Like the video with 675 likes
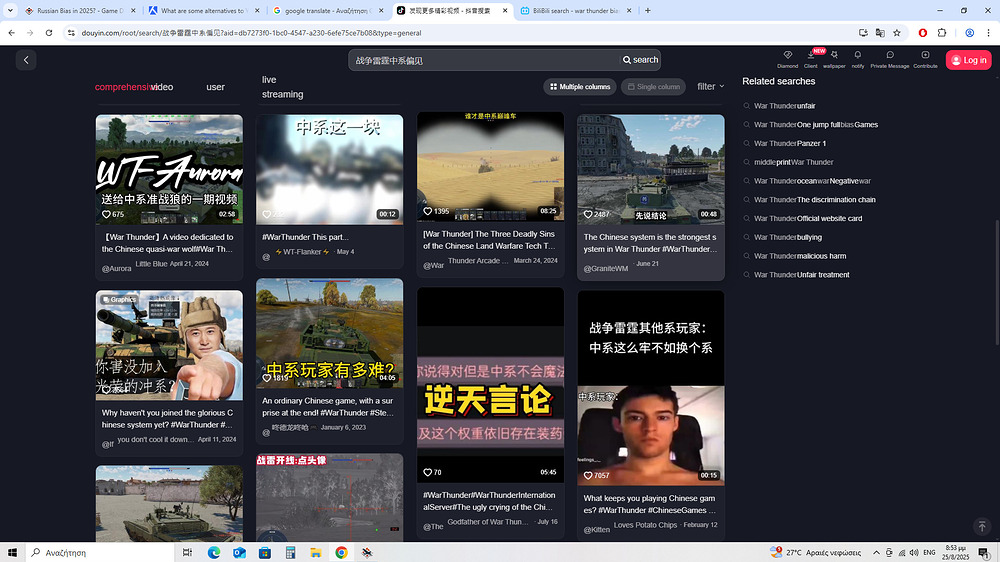The width and height of the screenshot is (1000, 562). point(107,214)
